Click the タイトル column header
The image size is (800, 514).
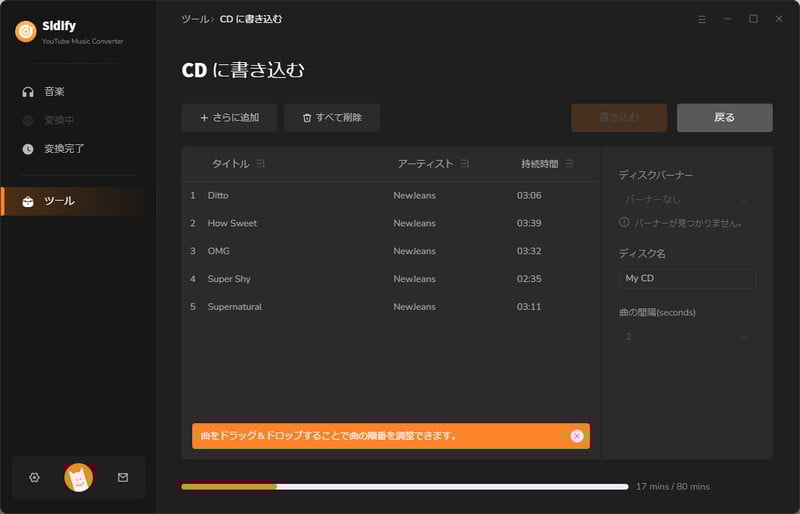[230, 164]
